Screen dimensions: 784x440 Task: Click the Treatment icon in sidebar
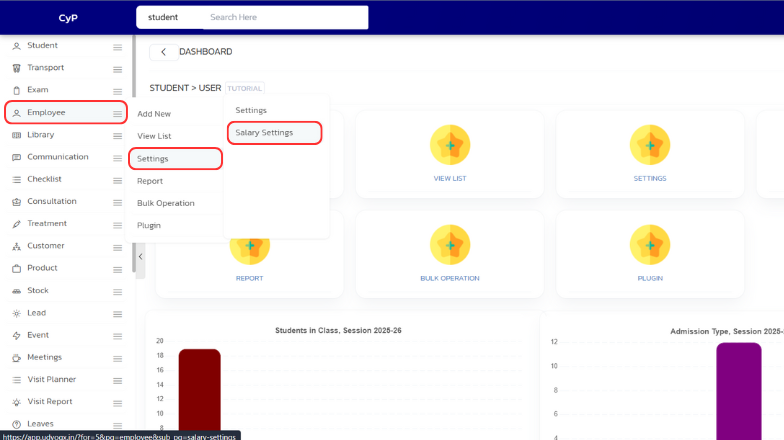(16, 224)
